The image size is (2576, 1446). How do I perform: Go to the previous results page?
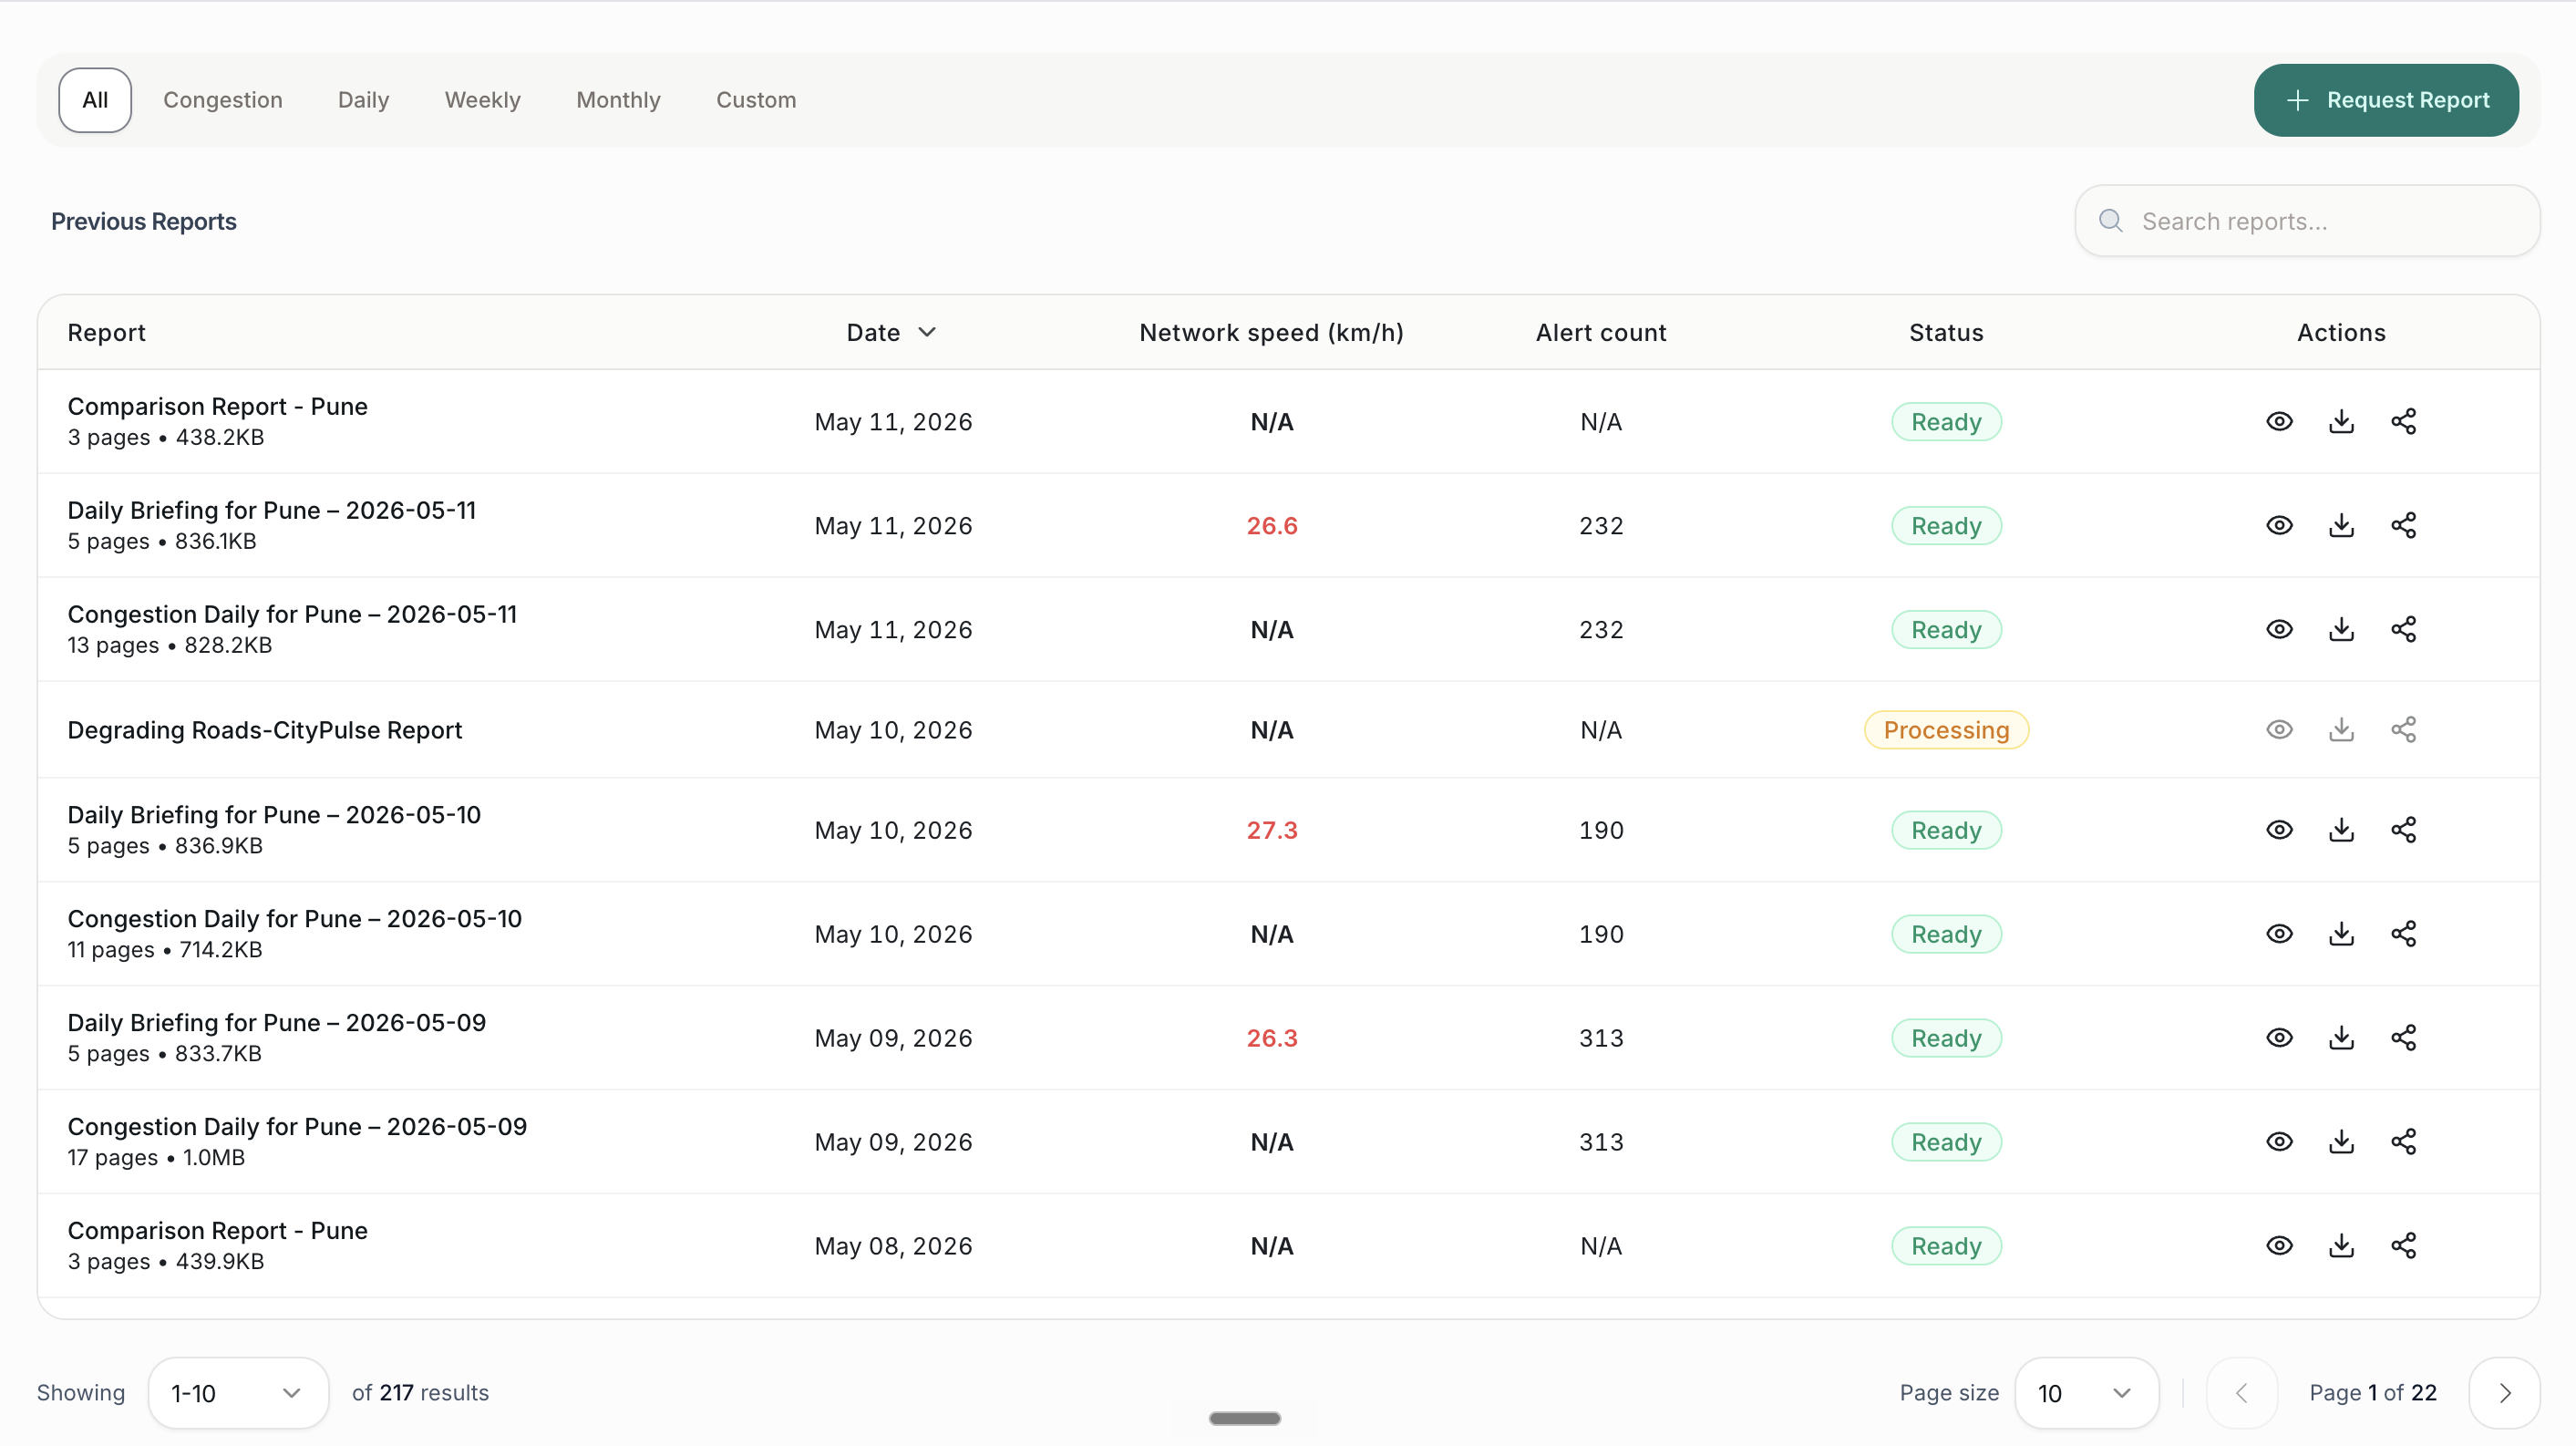pos(2241,1392)
